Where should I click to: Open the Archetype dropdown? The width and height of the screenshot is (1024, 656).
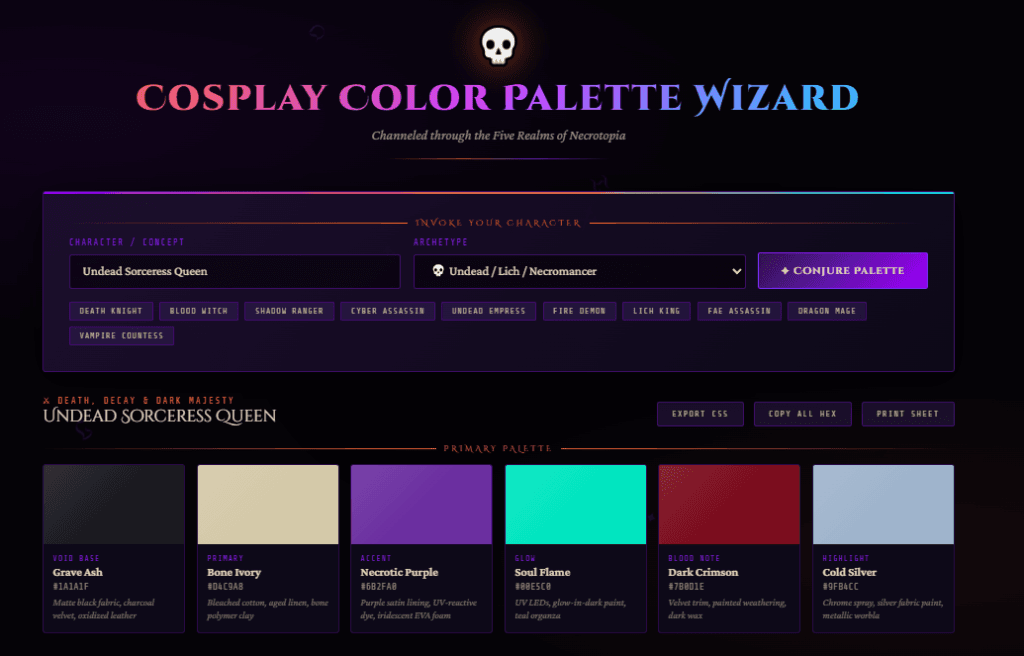581,271
